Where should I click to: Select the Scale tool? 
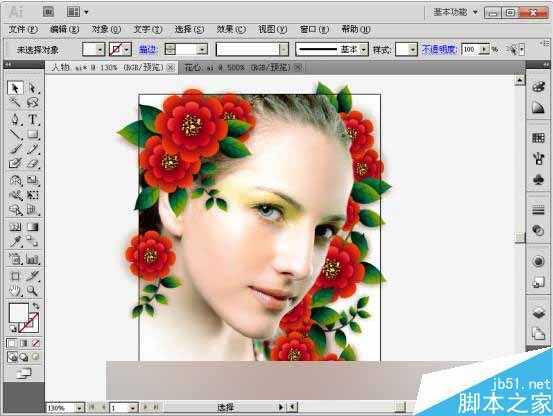click(x=32, y=180)
